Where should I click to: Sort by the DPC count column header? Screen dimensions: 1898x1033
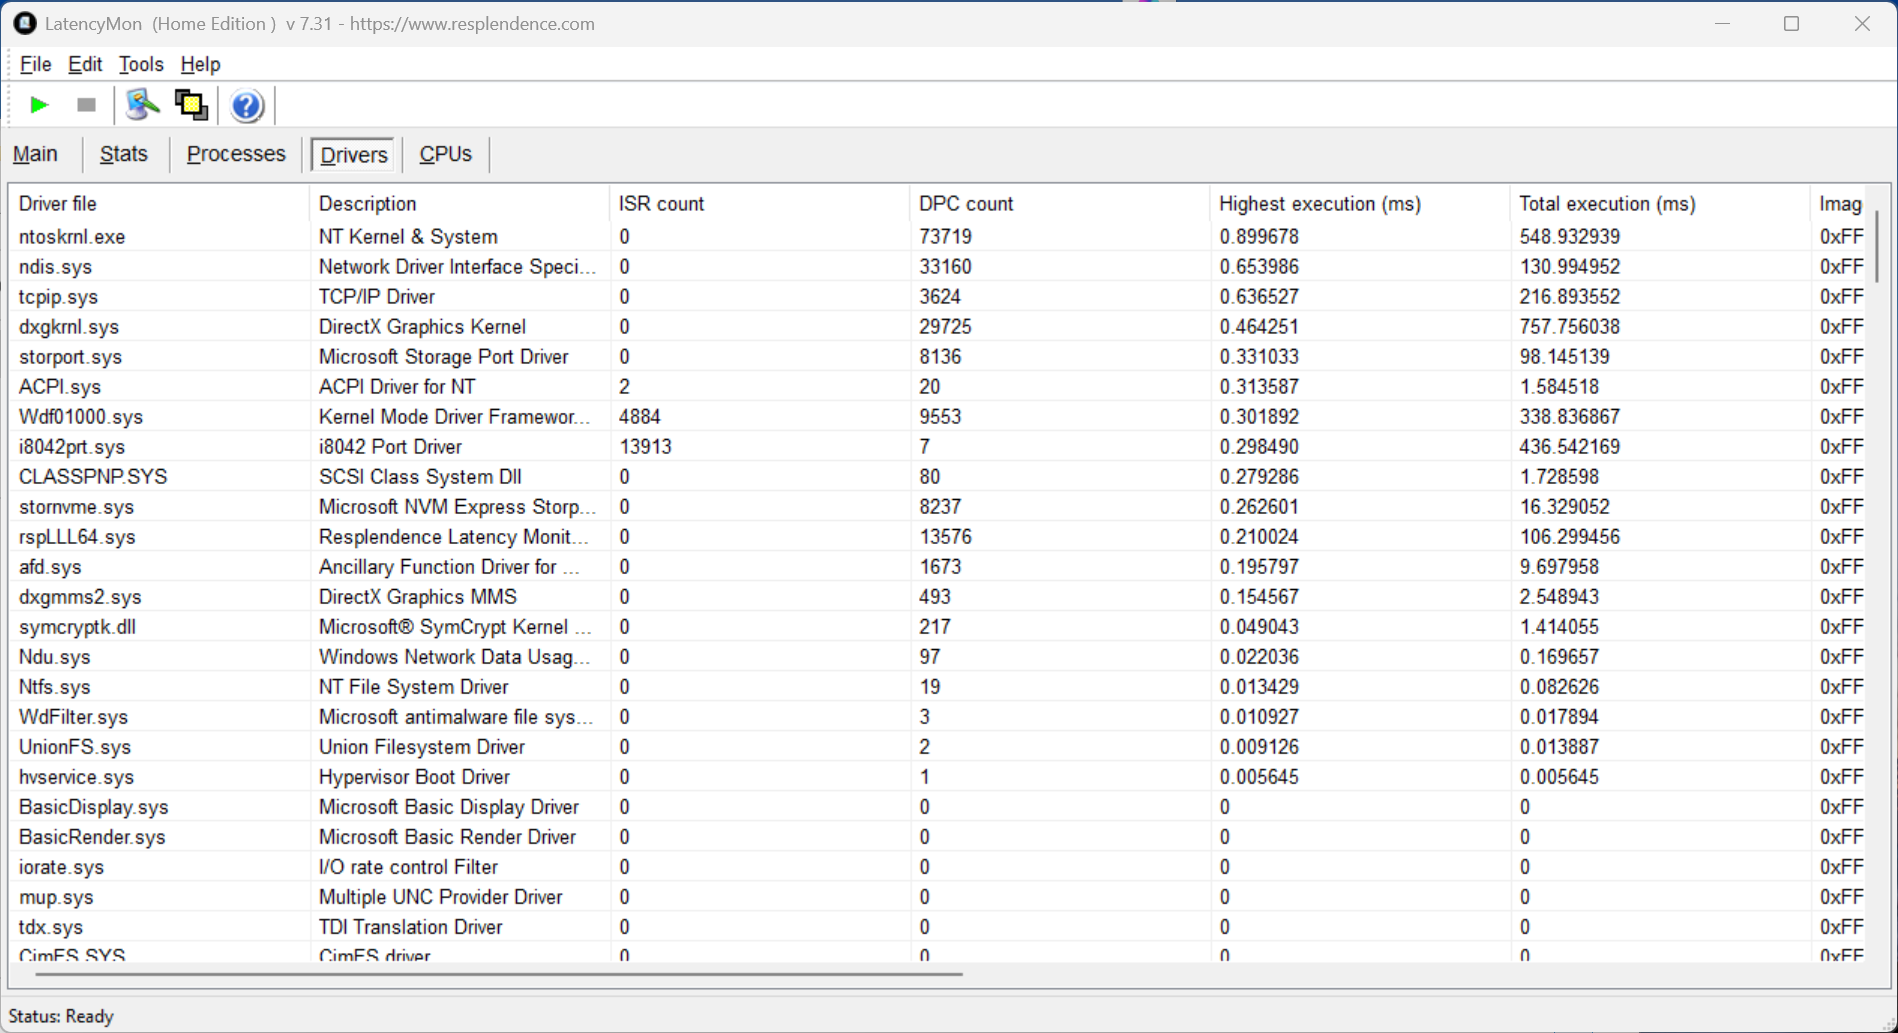point(1059,204)
